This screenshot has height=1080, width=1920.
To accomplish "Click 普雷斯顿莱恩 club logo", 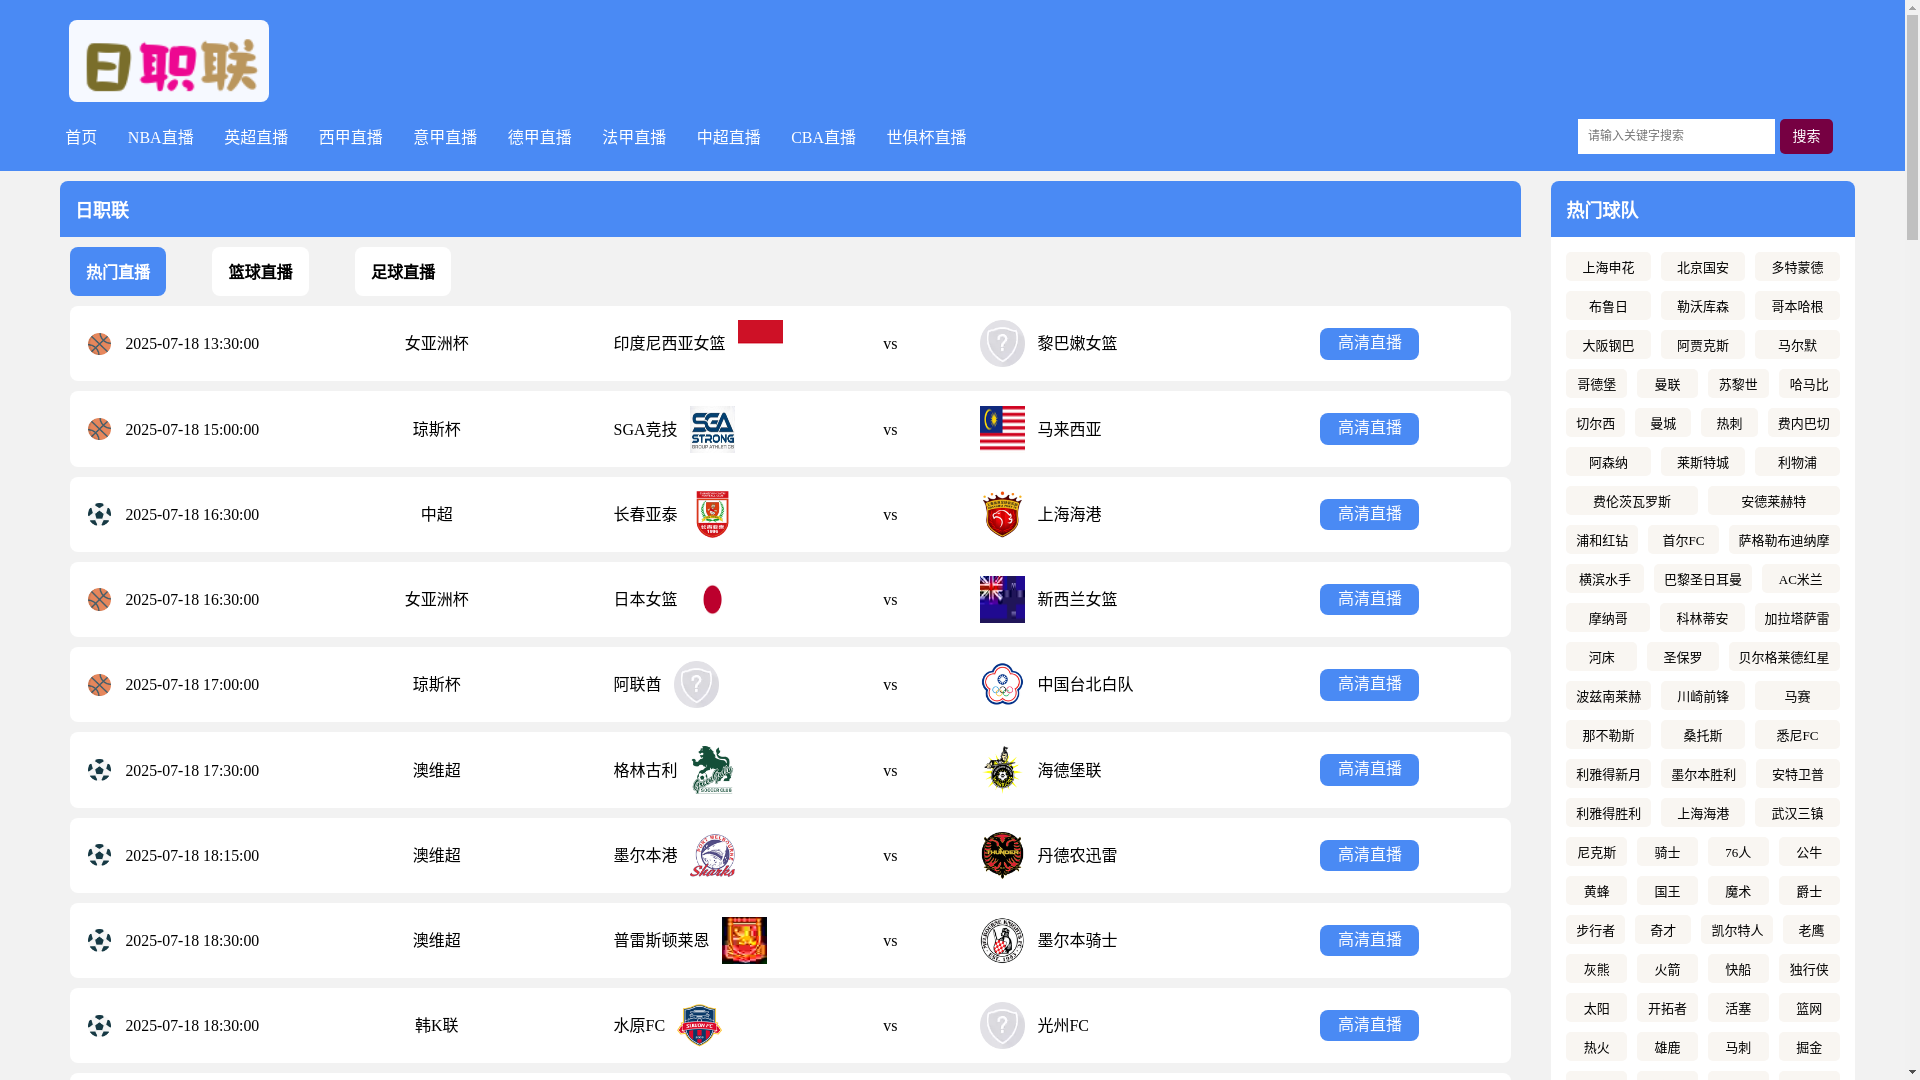I will (x=744, y=940).
